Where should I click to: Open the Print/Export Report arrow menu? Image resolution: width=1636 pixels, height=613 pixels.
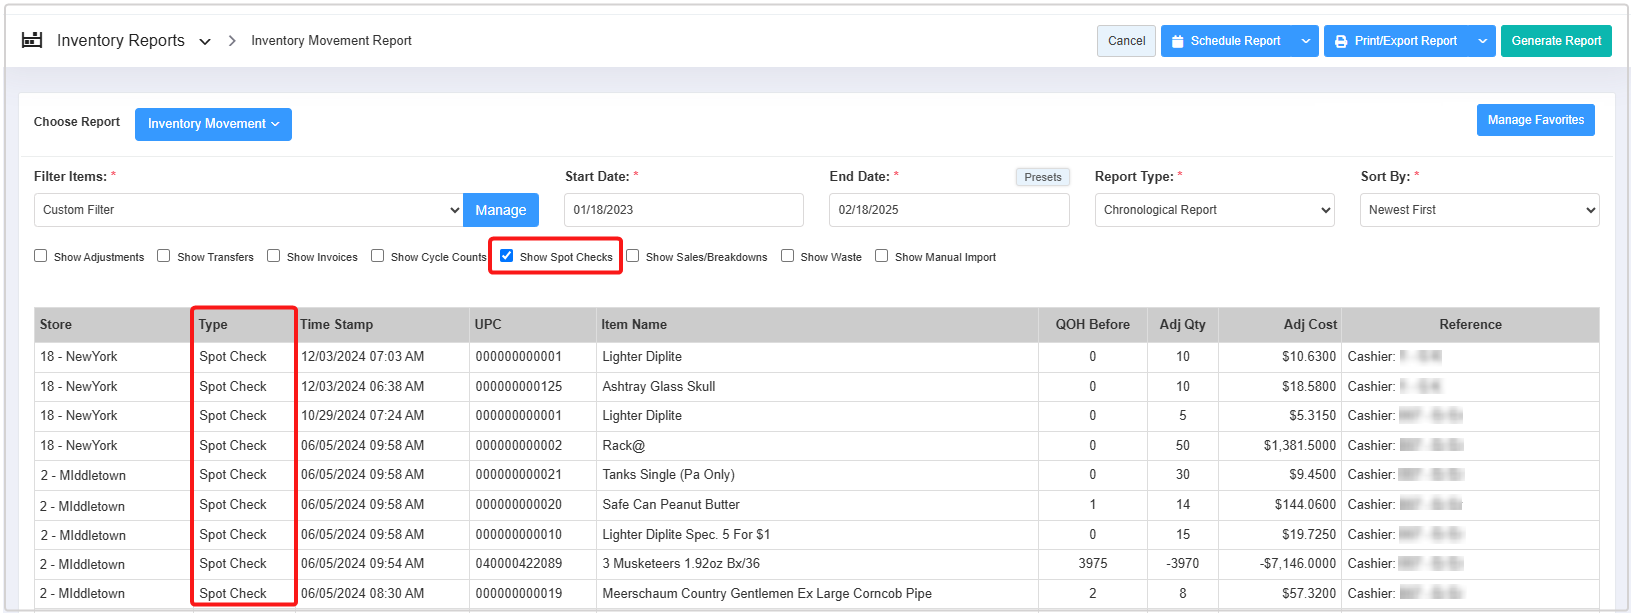click(1482, 41)
